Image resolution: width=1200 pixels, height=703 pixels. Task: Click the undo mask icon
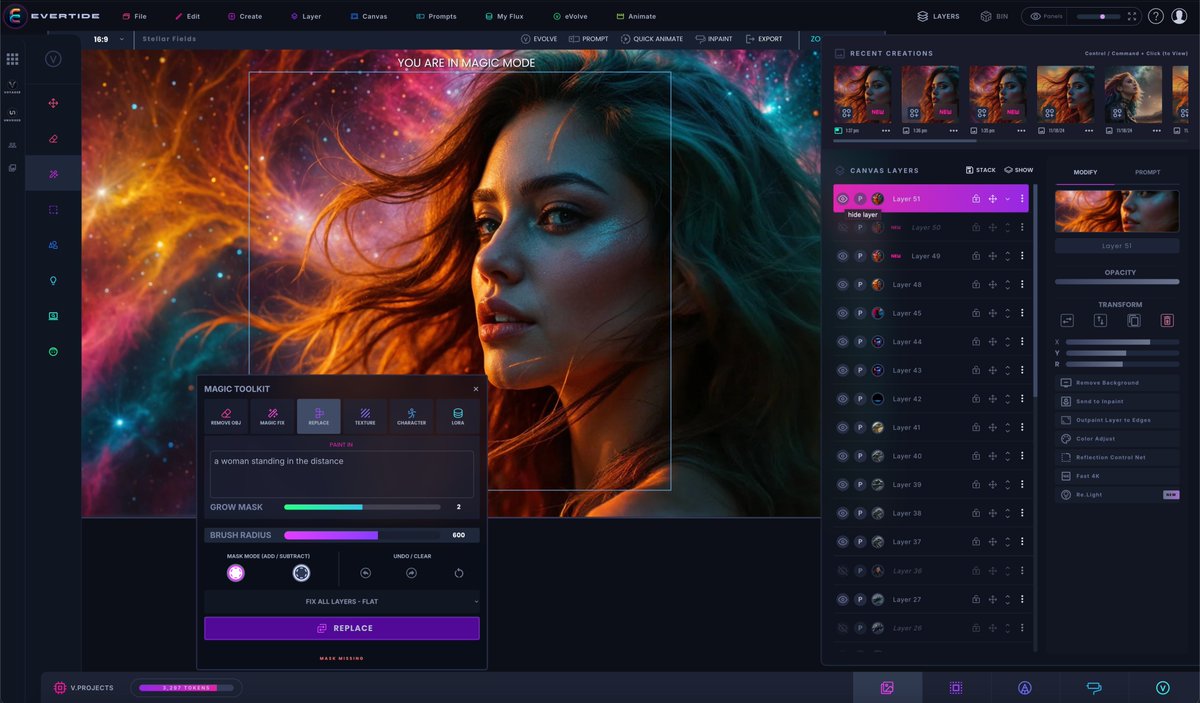click(x=366, y=573)
